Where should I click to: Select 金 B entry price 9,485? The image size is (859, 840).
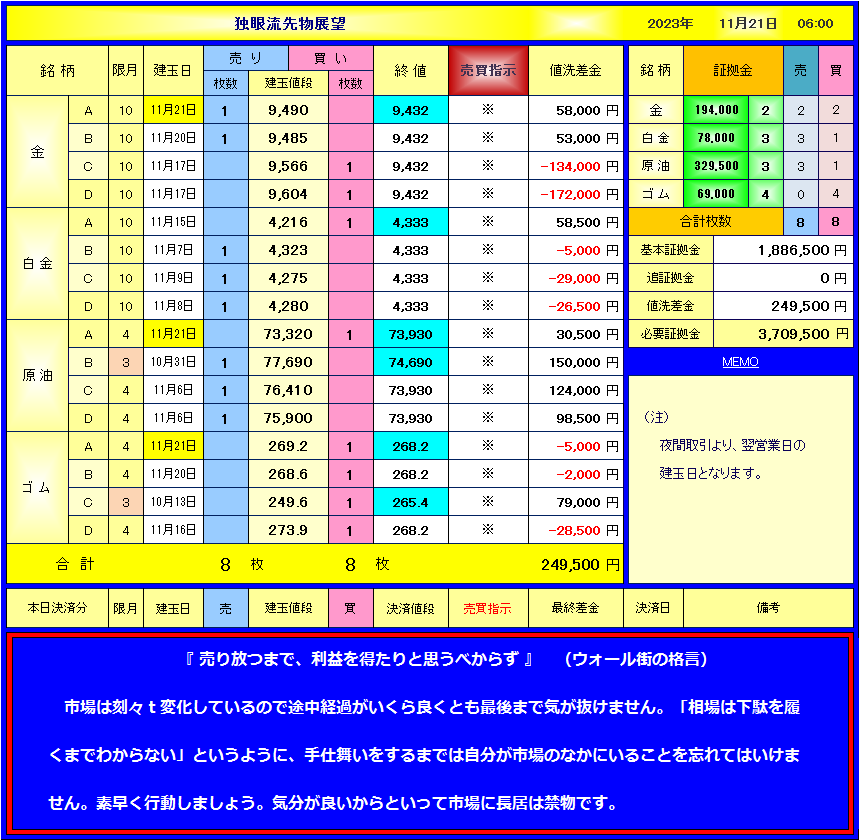click(288, 138)
